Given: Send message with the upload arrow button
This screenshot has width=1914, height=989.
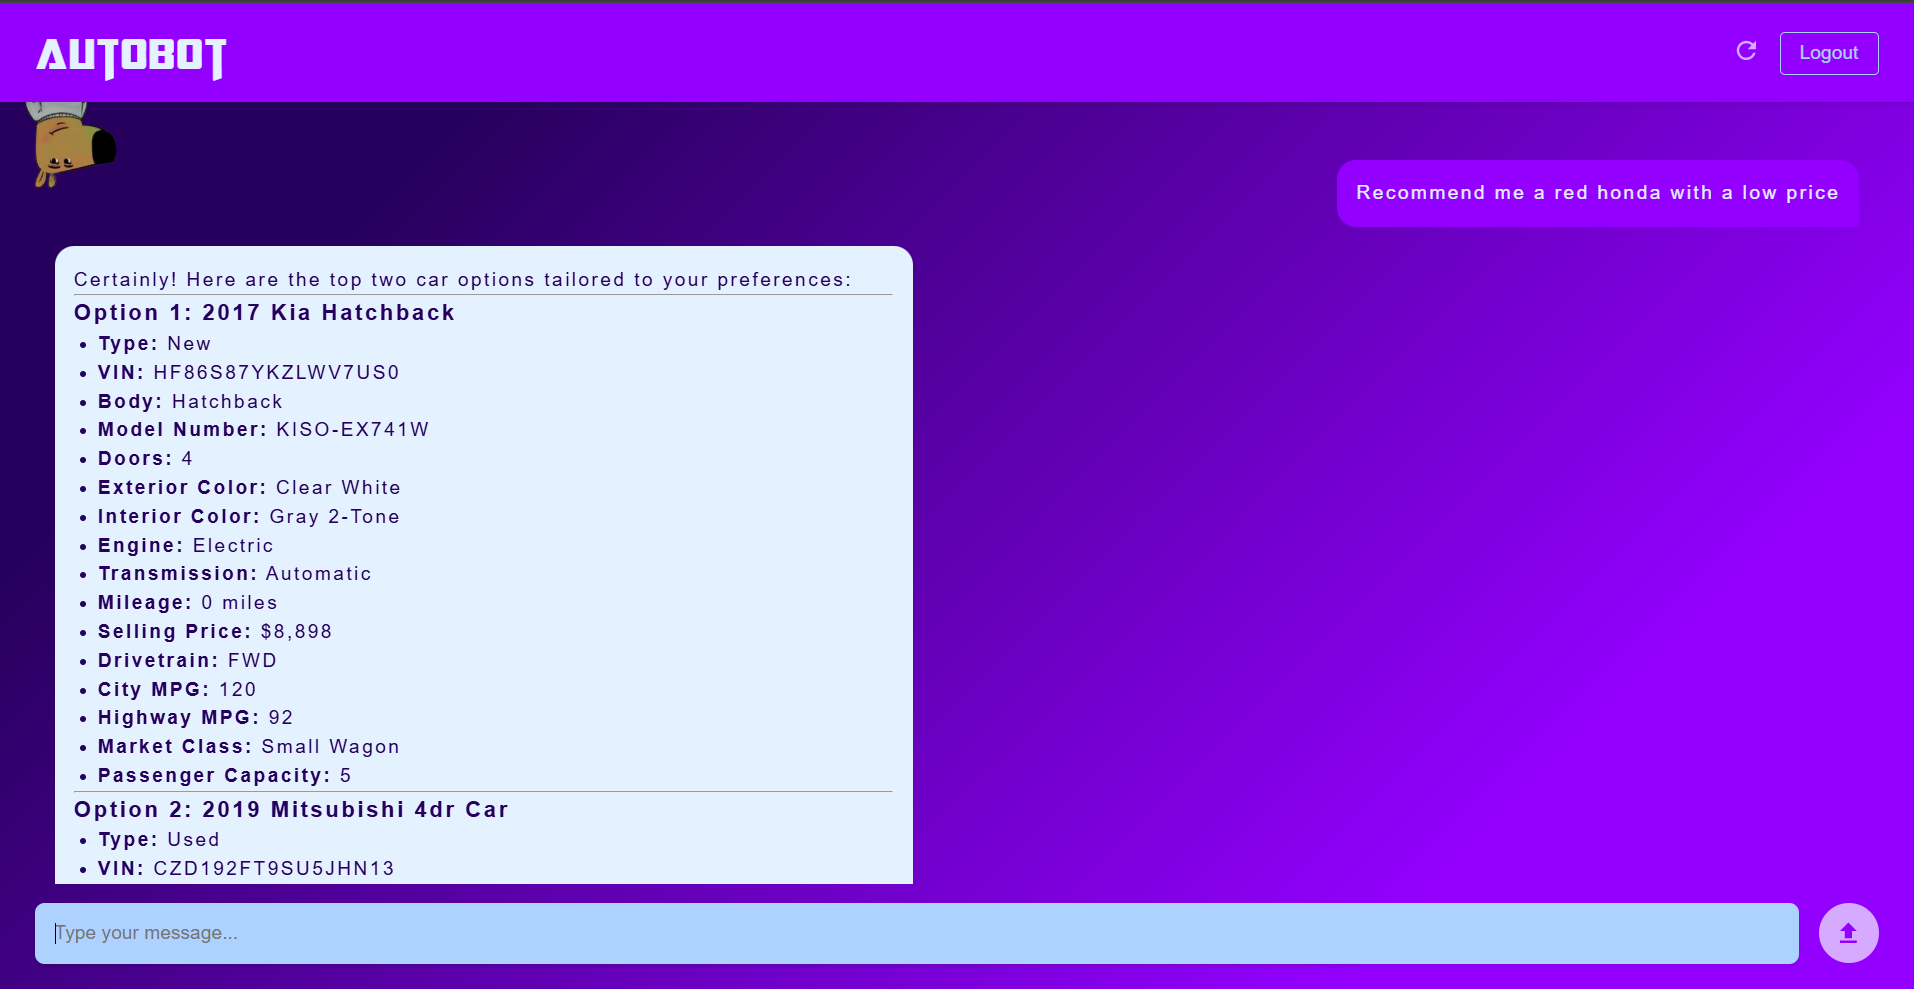Looking at the screenshot, I should click(1848, 933).
